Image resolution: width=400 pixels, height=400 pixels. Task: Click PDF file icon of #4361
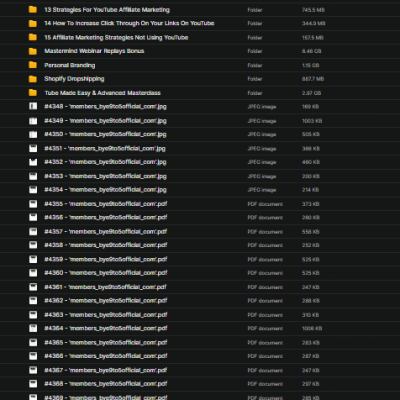33,287
